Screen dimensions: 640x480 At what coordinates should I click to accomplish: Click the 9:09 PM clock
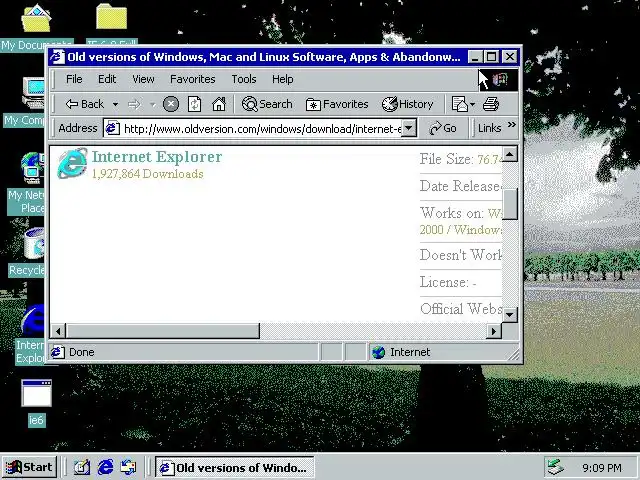[602, 468]
